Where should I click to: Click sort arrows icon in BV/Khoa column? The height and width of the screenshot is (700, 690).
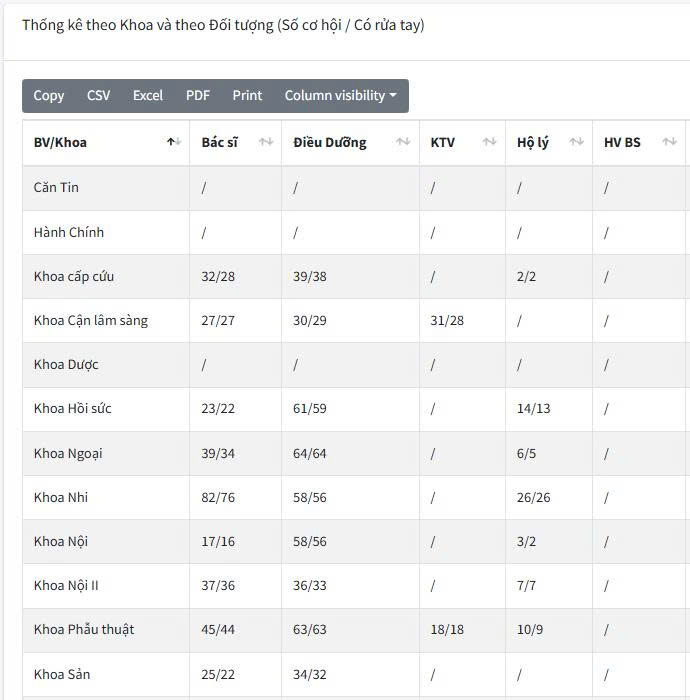coord(174,142)
